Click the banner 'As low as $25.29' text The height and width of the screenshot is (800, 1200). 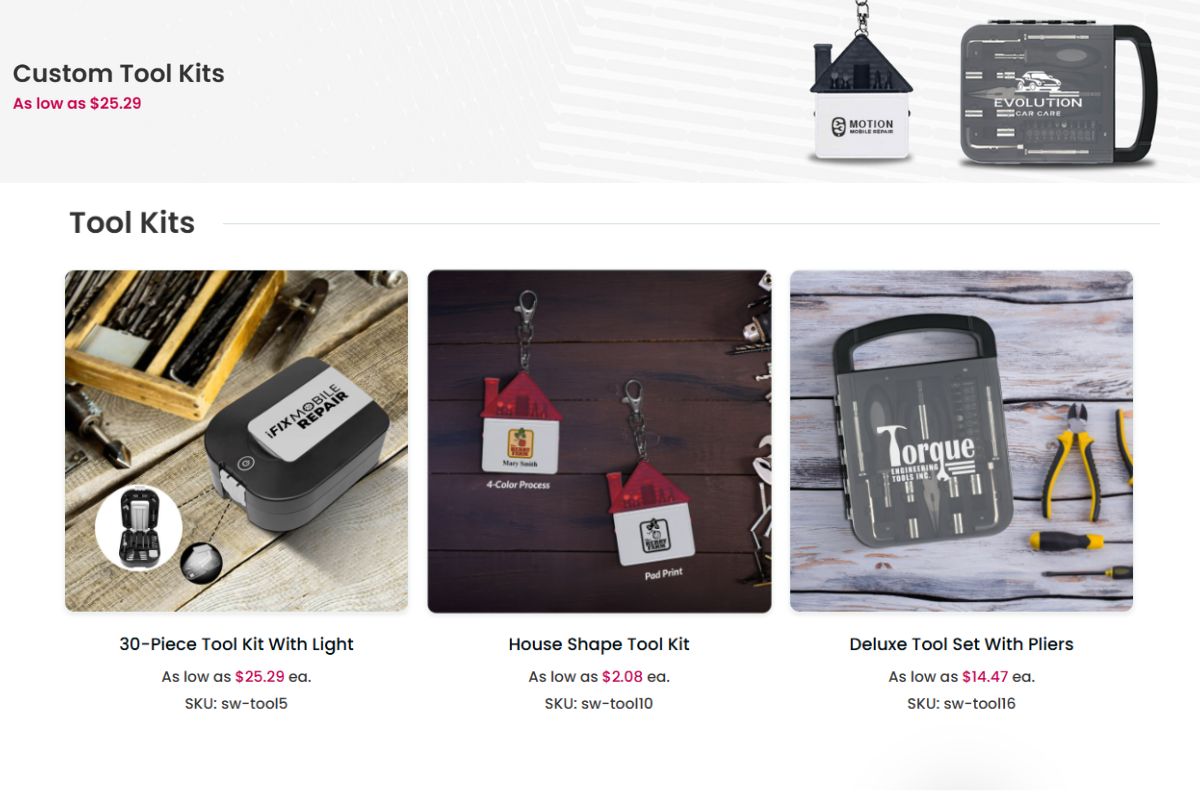tap(77, 102)
